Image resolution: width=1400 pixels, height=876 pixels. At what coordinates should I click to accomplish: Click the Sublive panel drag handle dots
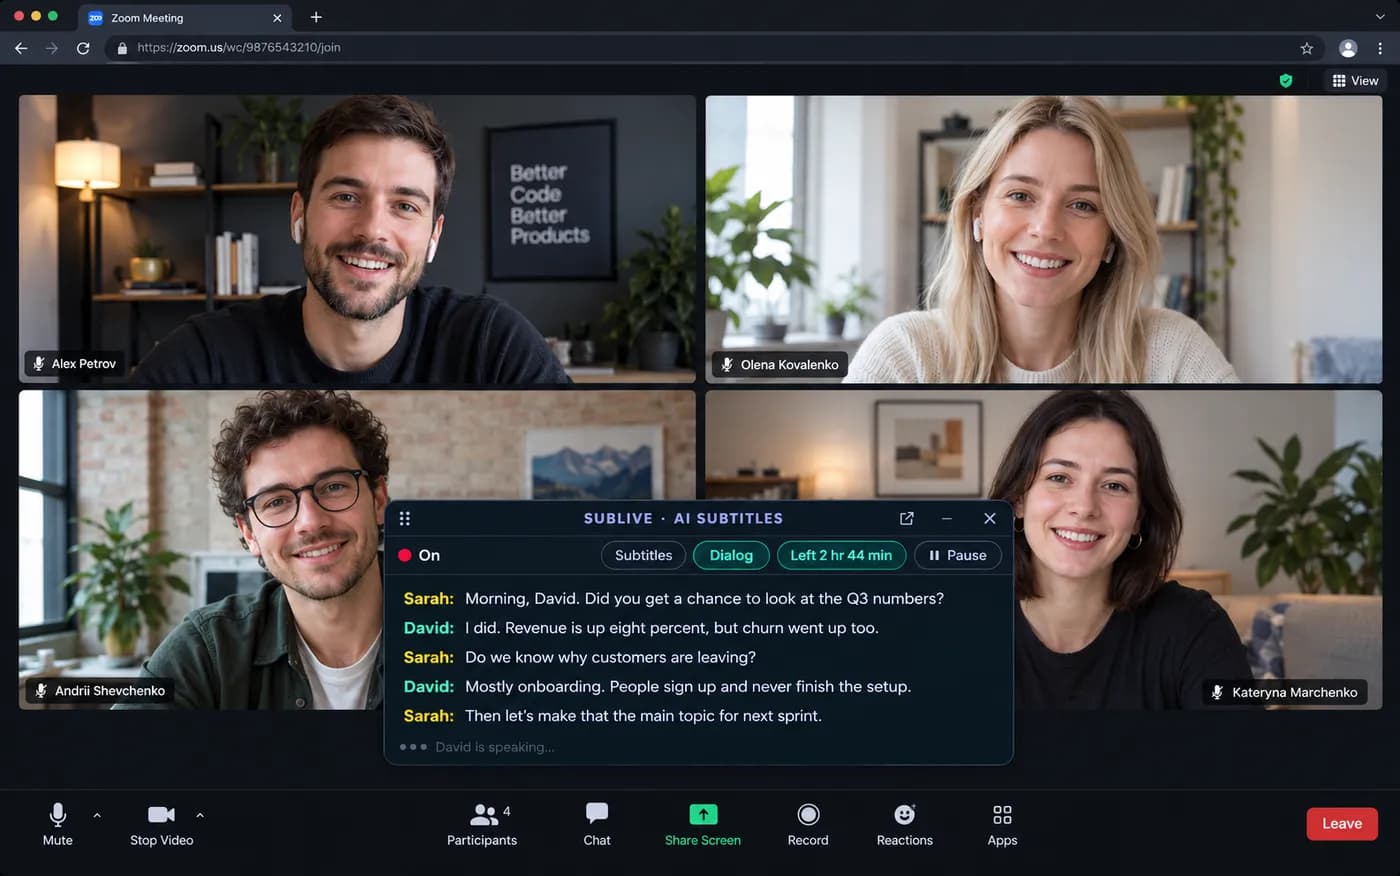(405, 518)
